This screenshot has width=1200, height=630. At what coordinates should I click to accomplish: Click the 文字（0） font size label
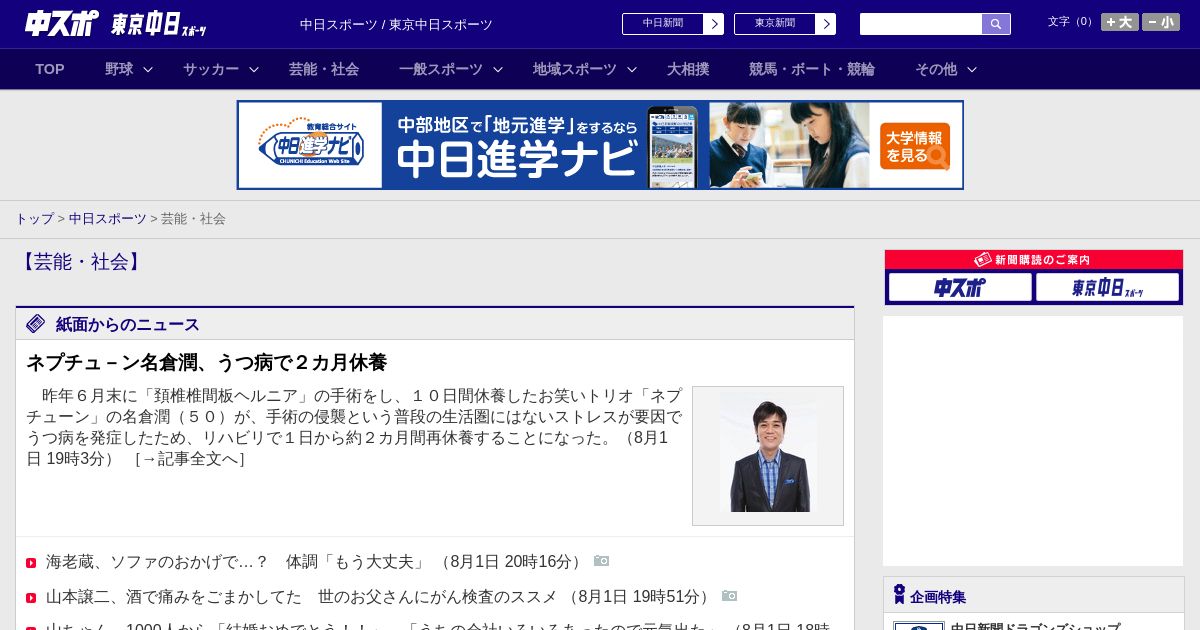[1071, 21]
